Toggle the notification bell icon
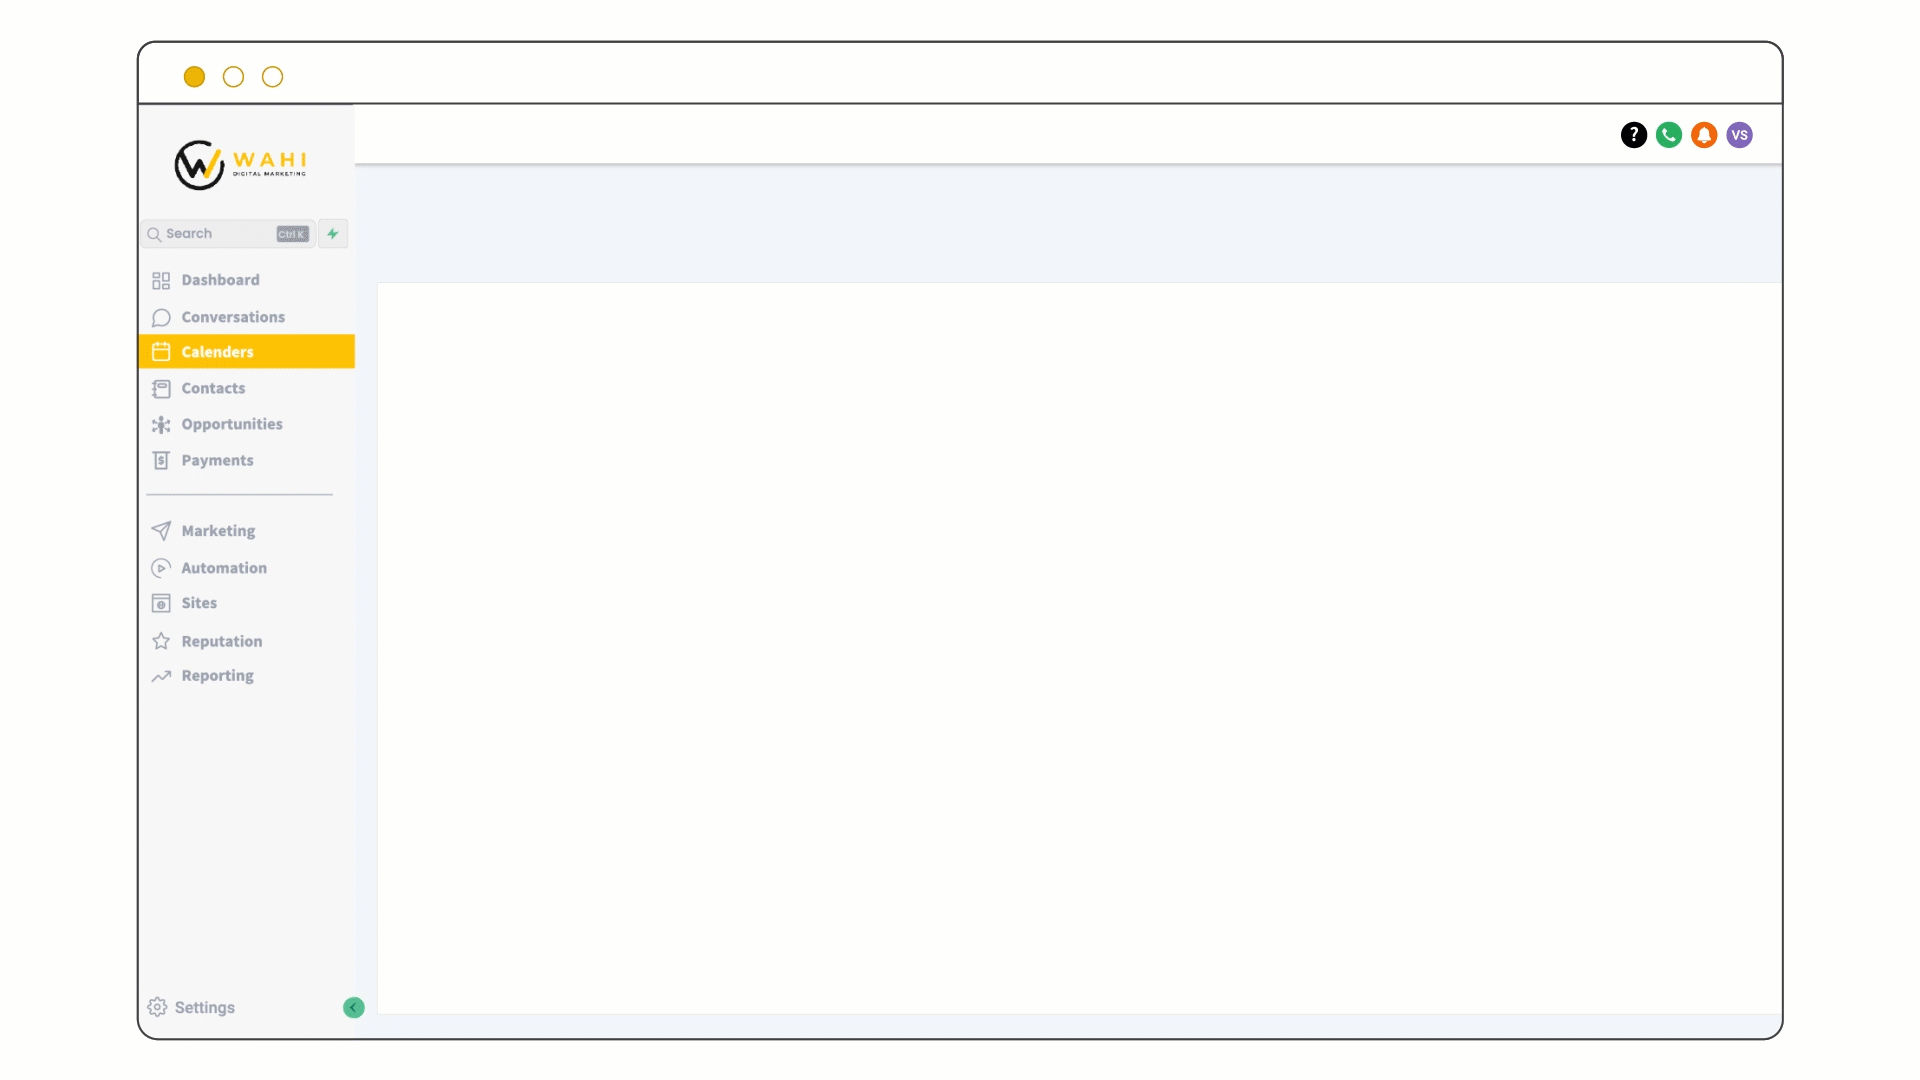This screenshot has width=1920, height=1080. tap(1705, 135)
